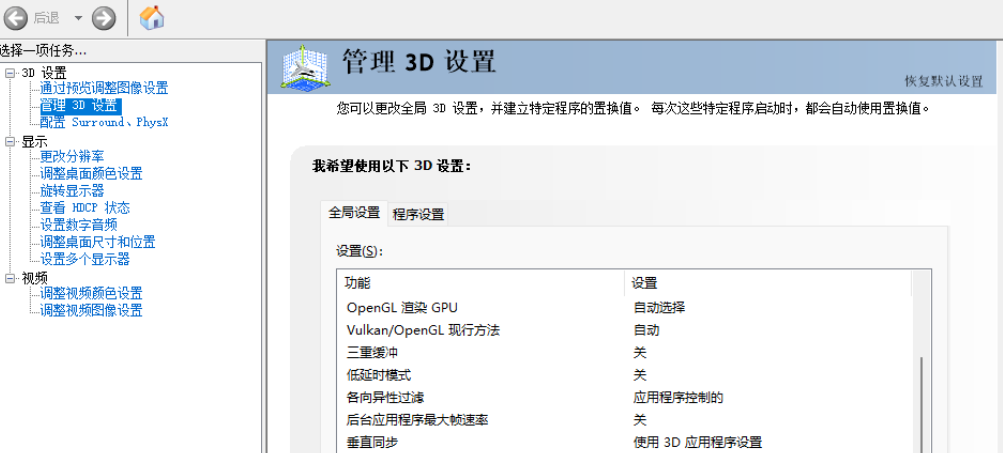Screen dimensions: 1003x453
Task: Select the 垂直同步 setting row
Action: (x=480, y=442)
